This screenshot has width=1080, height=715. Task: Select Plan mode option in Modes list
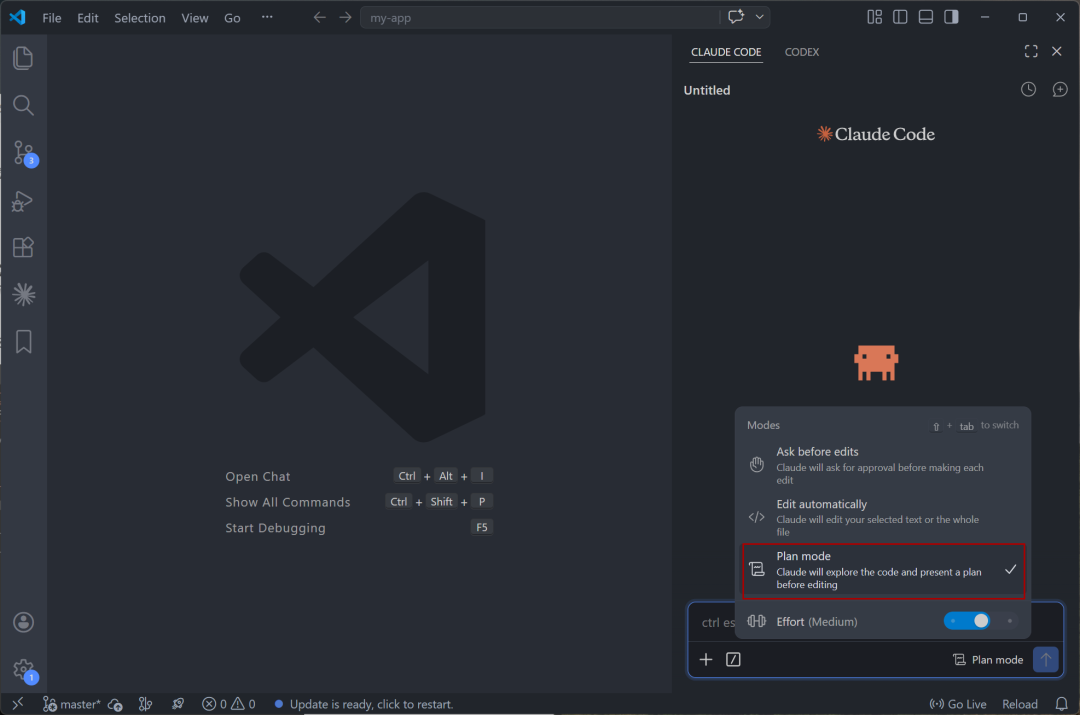click(883, 570)
